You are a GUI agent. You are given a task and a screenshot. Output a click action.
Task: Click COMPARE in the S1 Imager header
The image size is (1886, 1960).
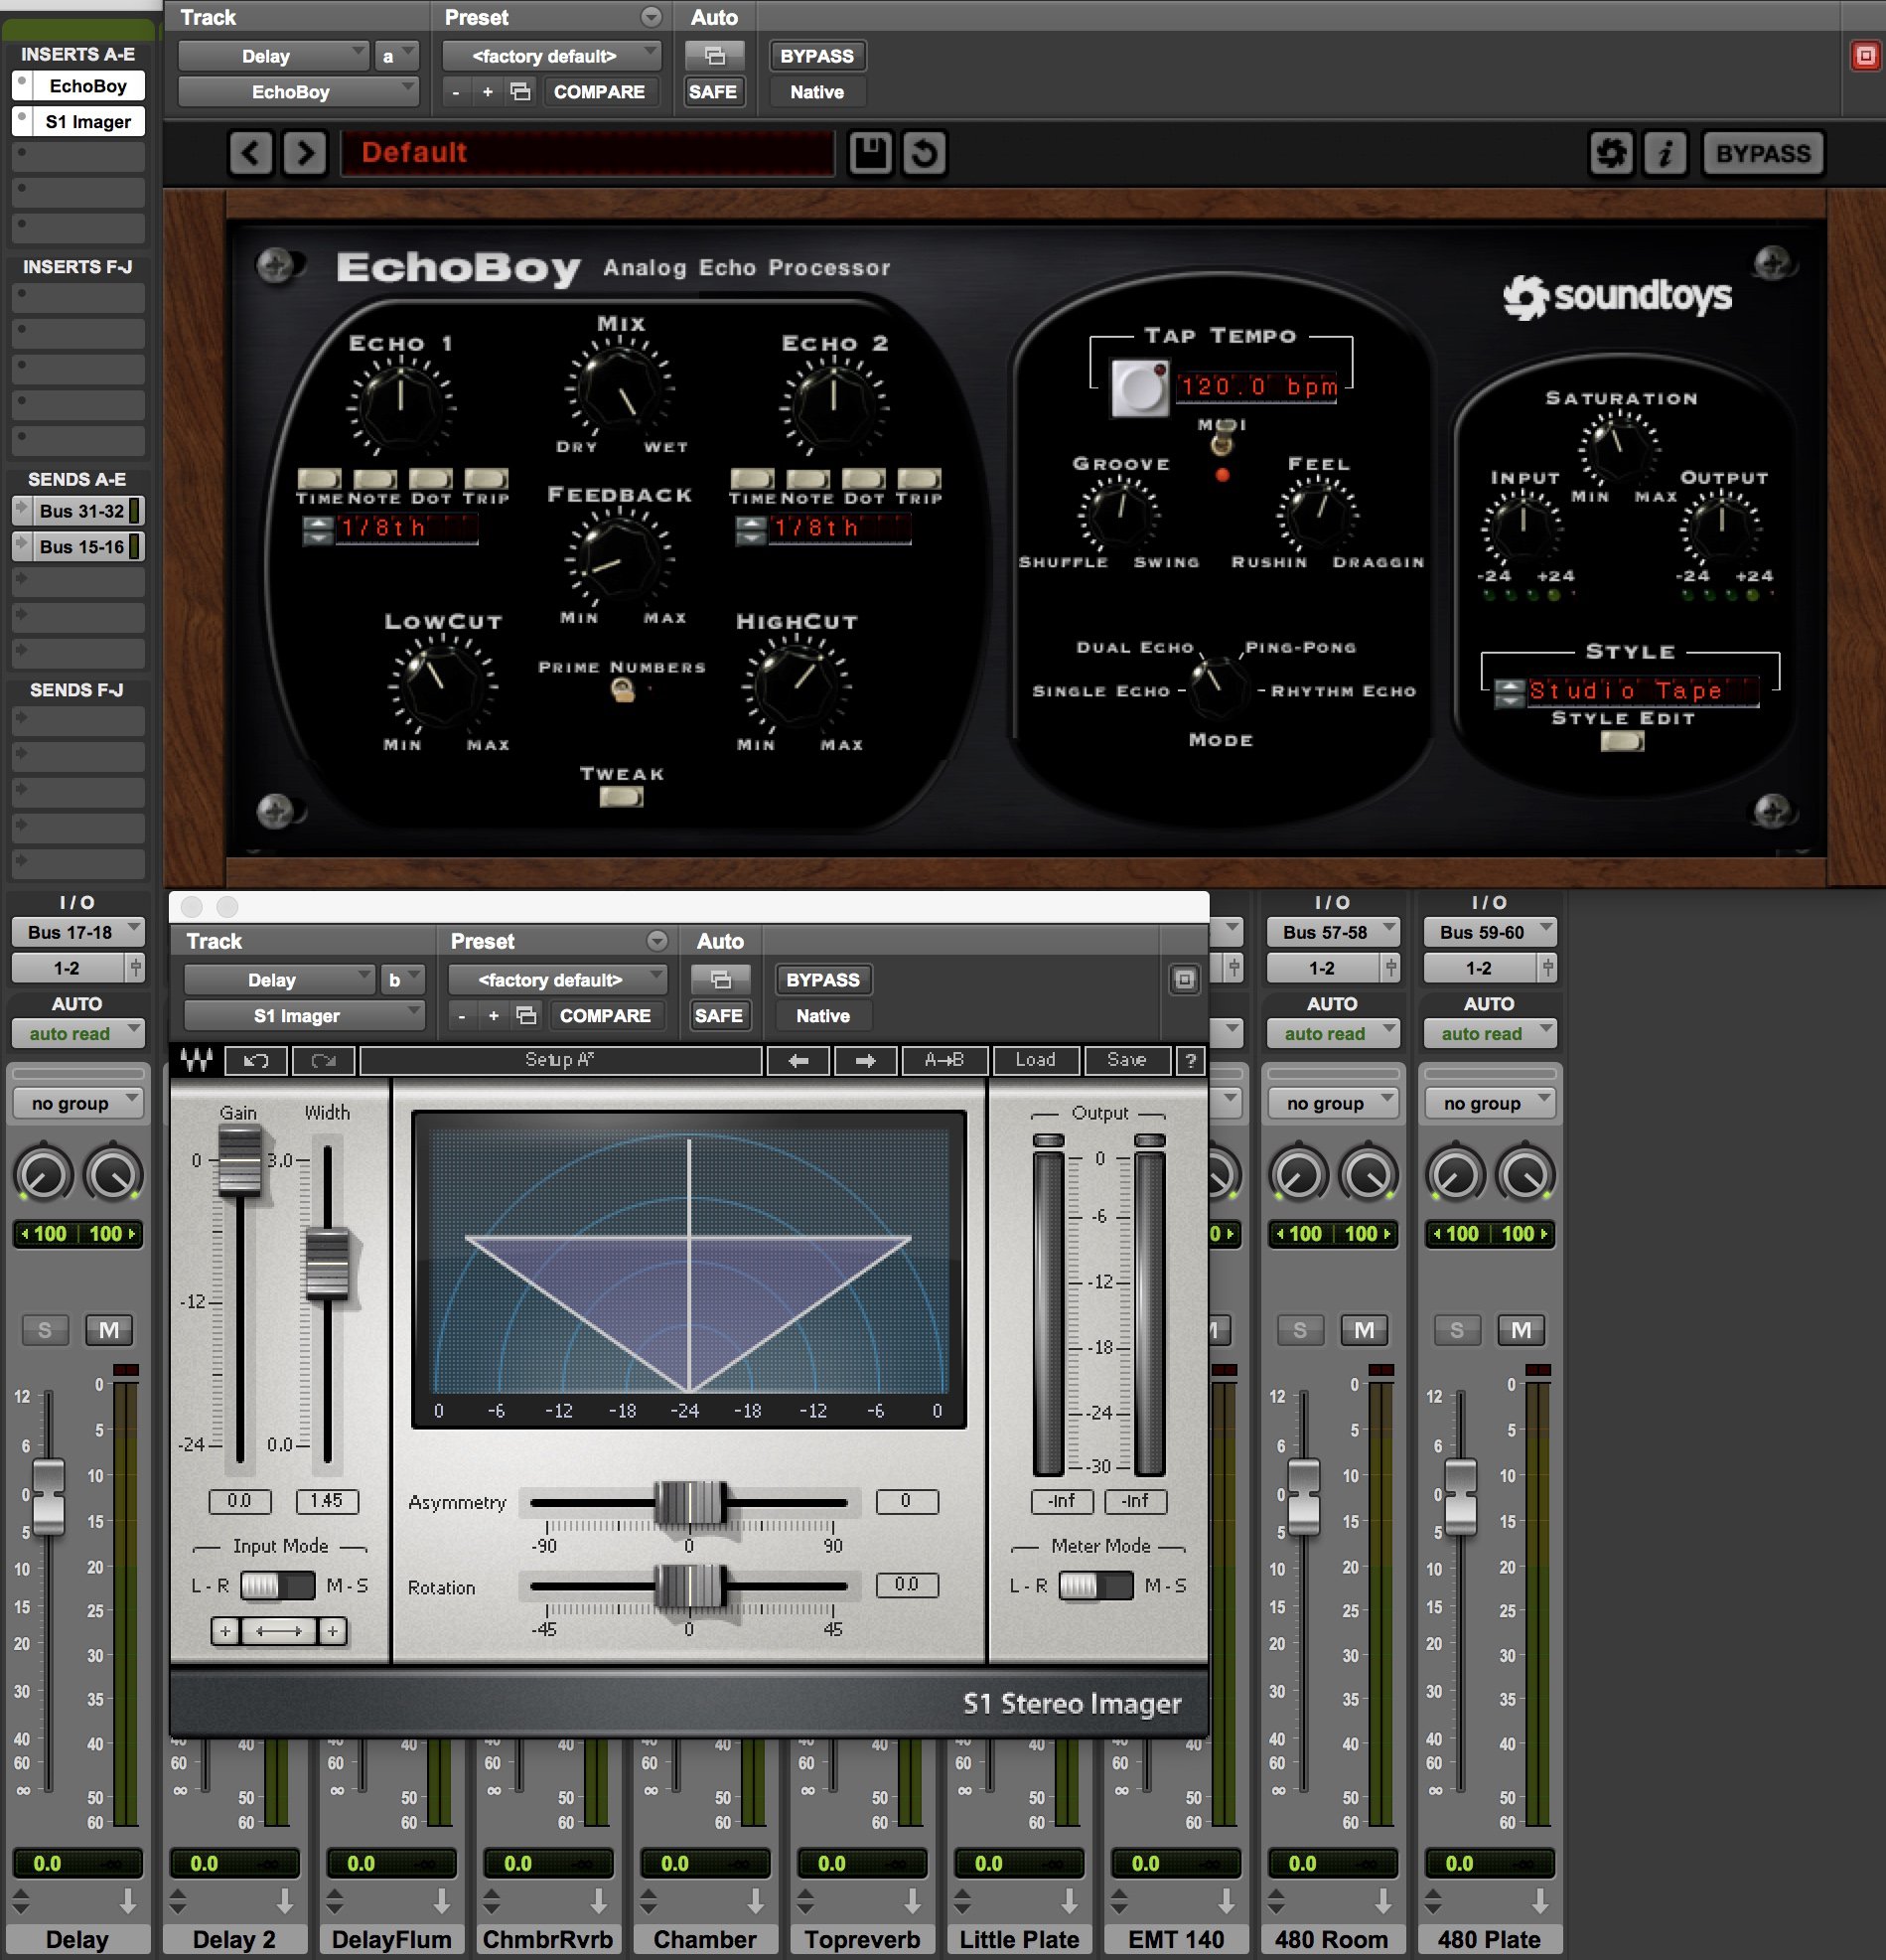click(x=604, y=1015)
